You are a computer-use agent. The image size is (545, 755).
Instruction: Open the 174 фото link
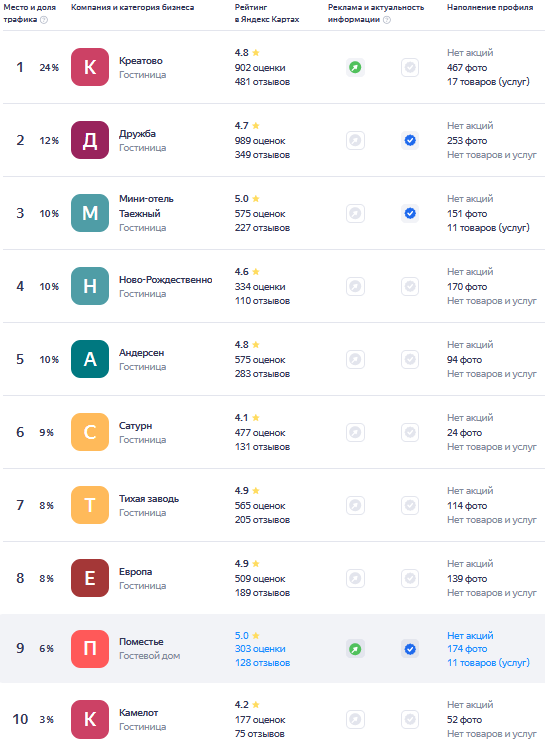tap(467, 649)
